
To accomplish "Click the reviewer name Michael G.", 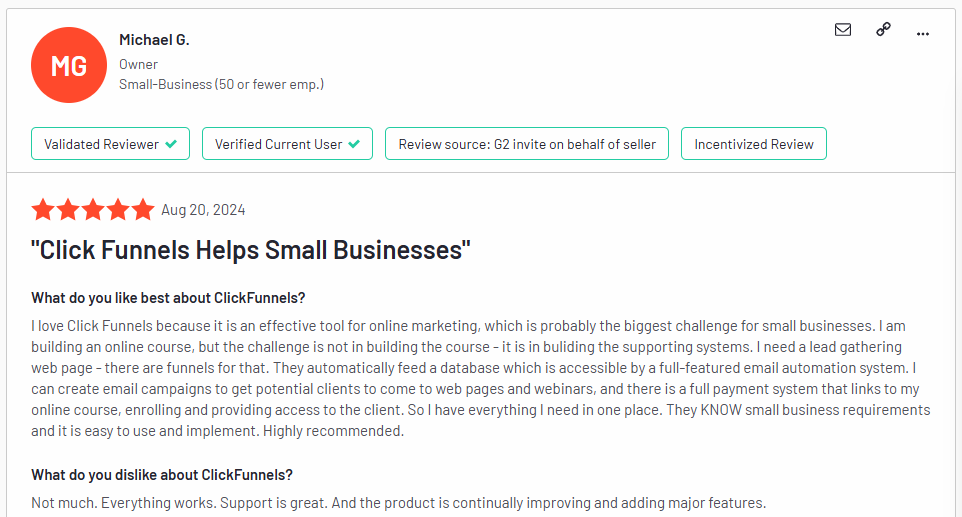I will [154, 40].
